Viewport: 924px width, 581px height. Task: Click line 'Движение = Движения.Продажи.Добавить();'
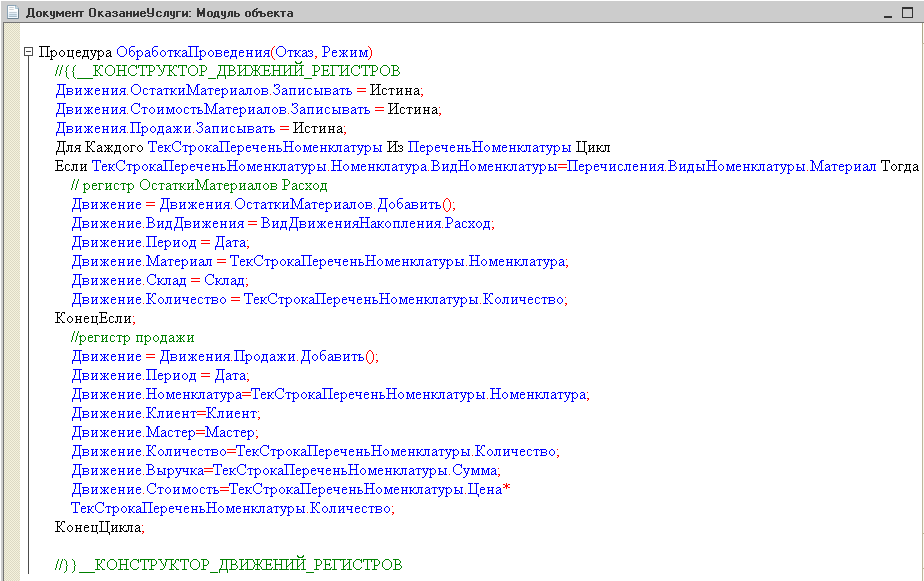coord(225,356)
